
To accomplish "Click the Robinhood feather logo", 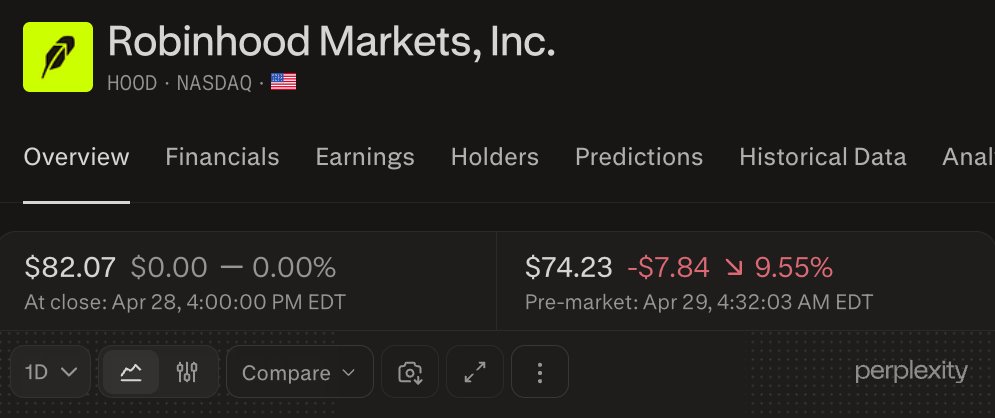I will click(58, 57).
